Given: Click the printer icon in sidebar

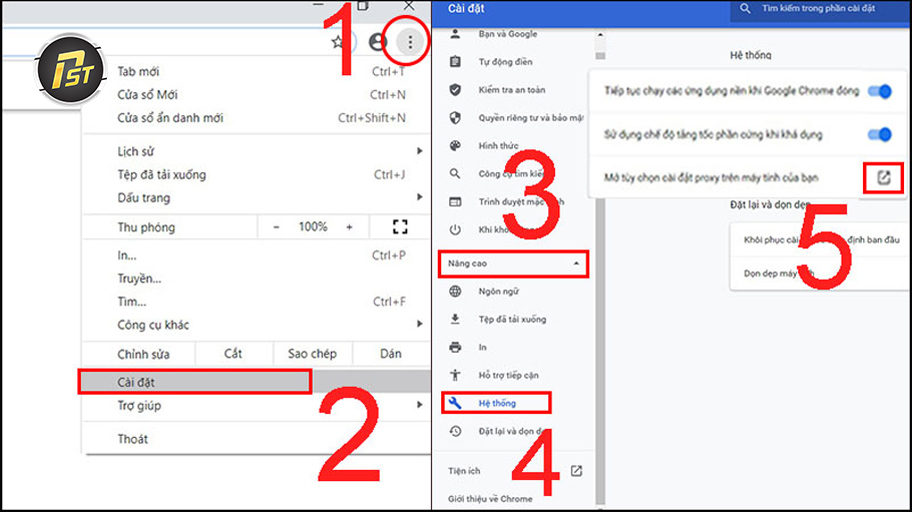Looking at the screenshot, I should [x=455, y=347].
